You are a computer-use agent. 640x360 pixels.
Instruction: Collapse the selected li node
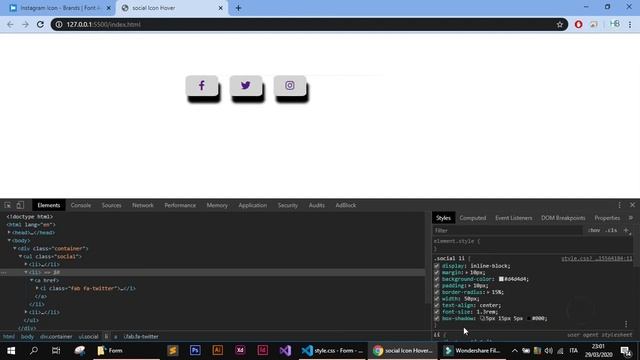point(26,272)
